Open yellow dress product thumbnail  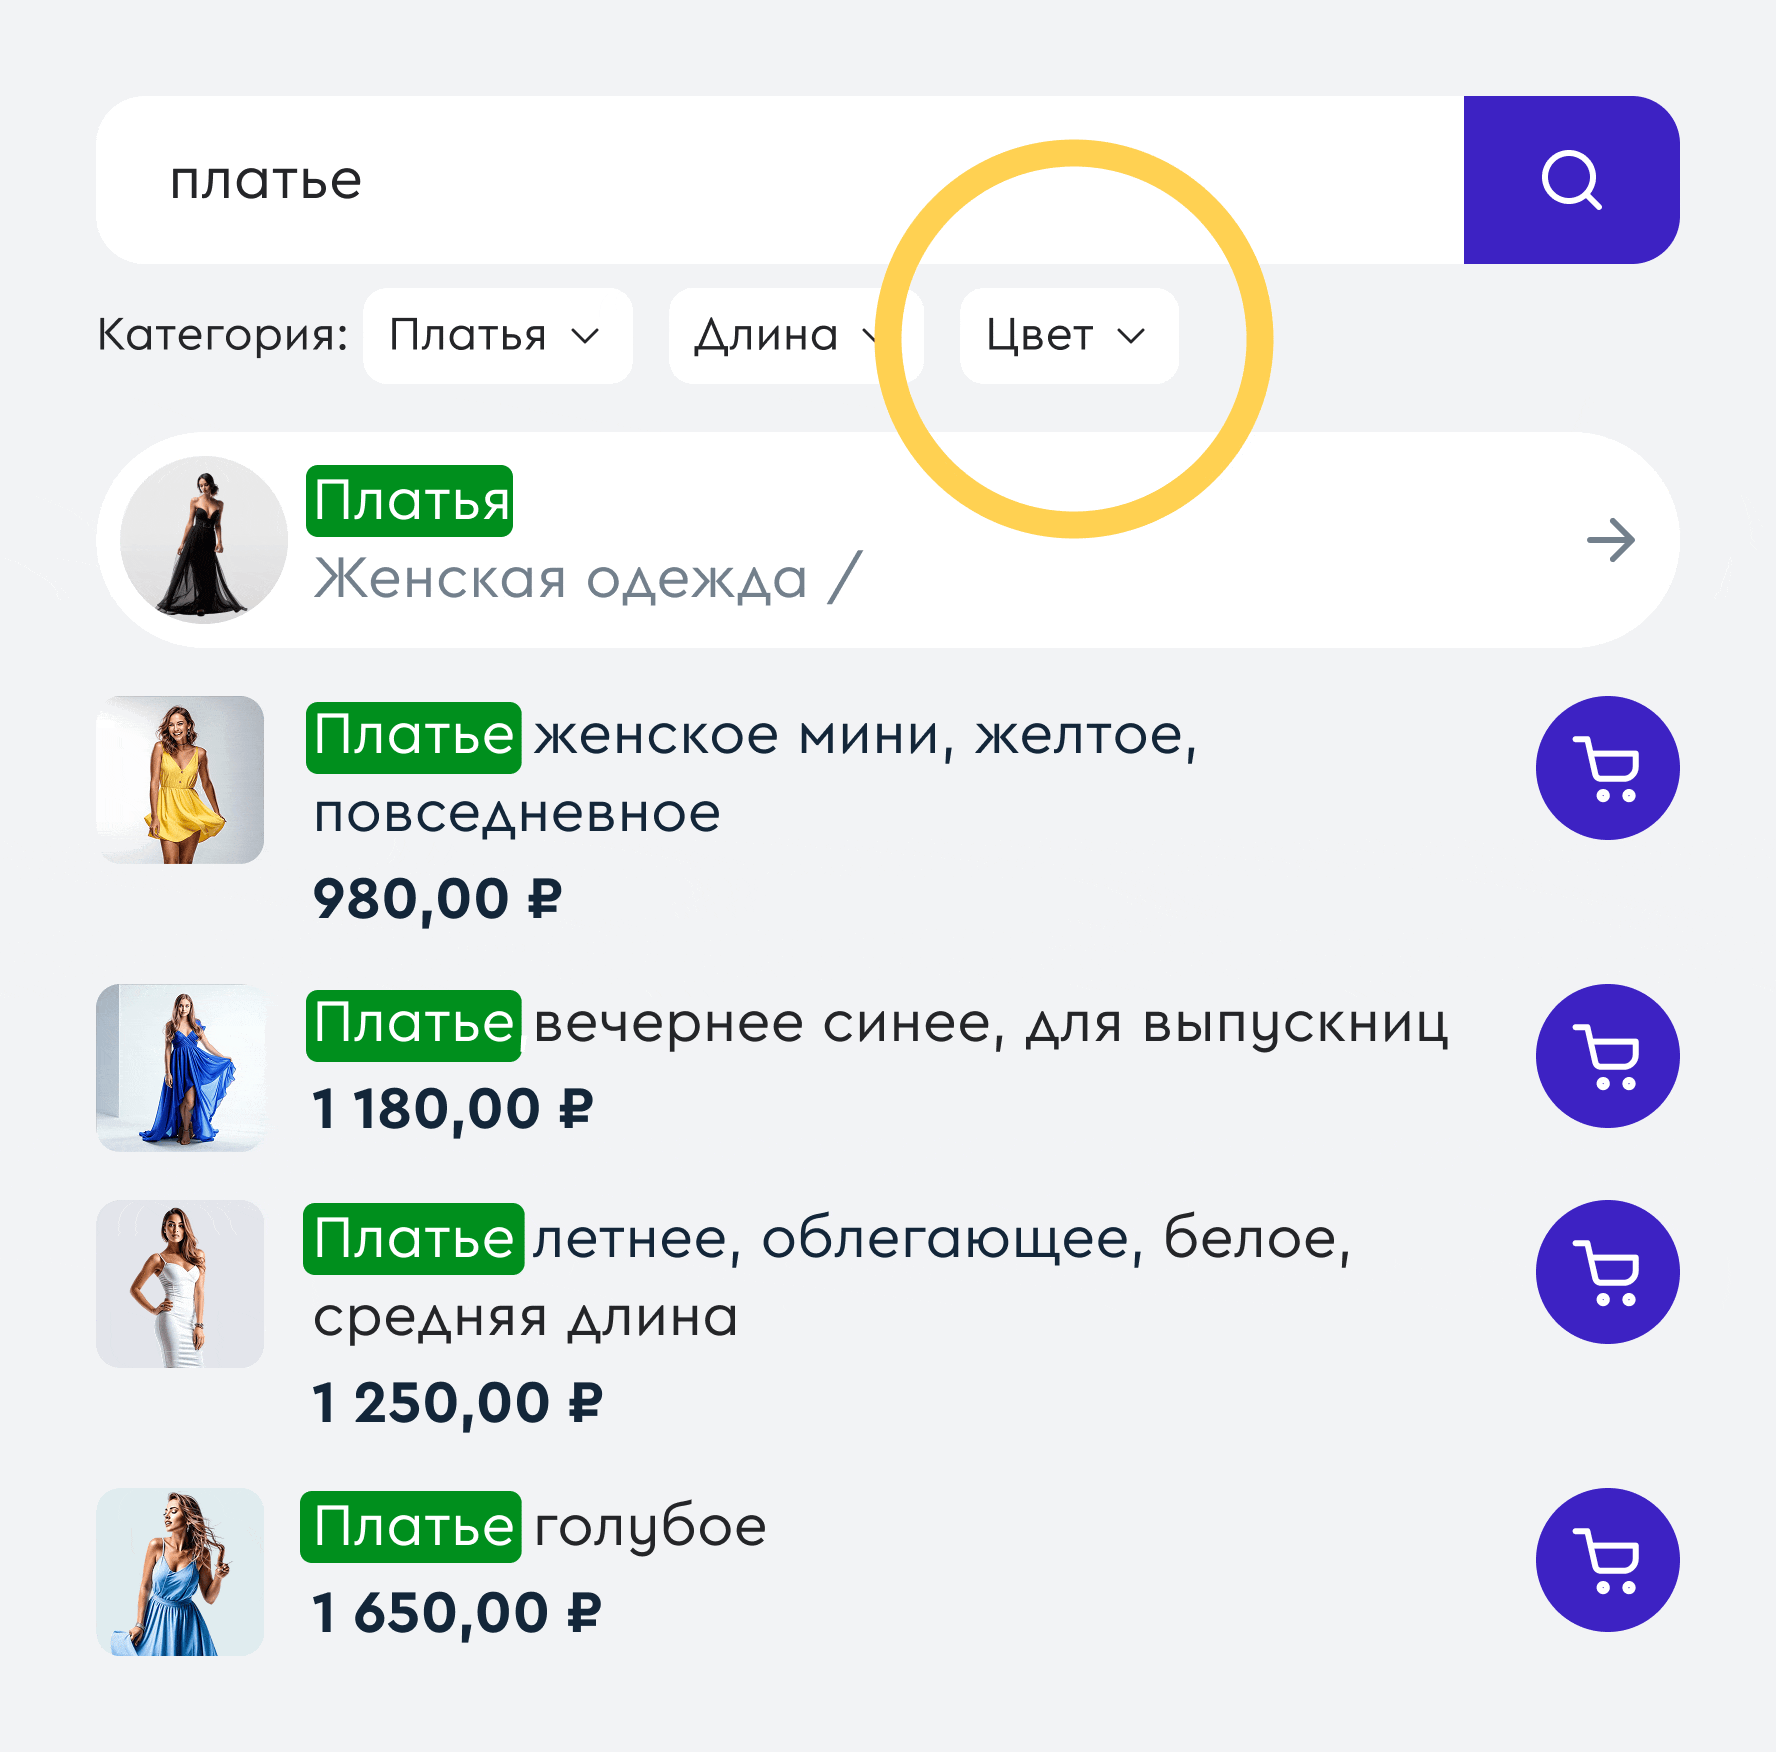[180, 780]
